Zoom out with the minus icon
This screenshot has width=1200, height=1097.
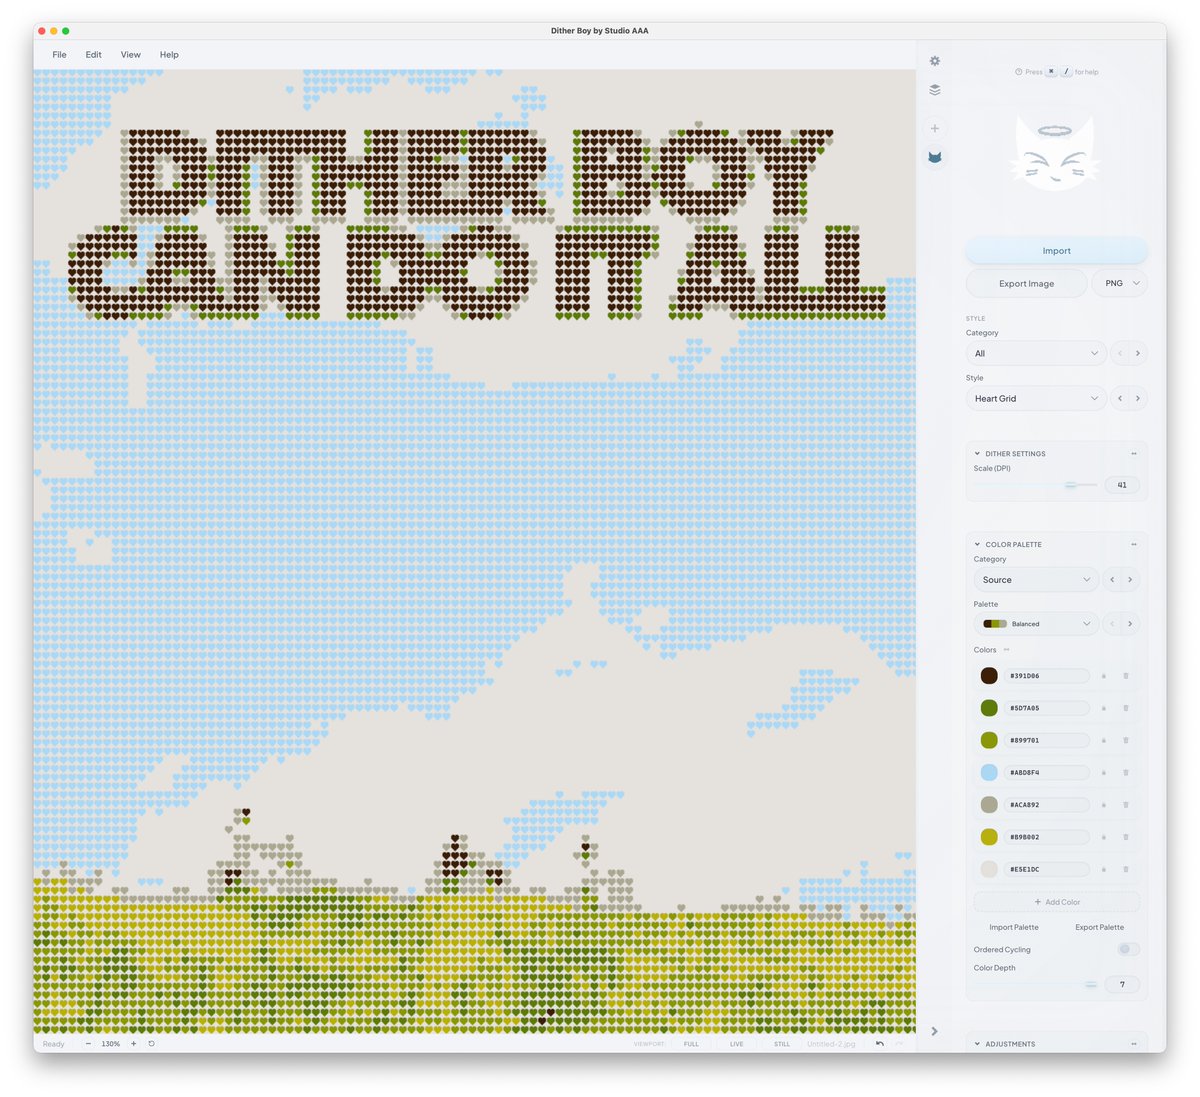coord(88,1043)
